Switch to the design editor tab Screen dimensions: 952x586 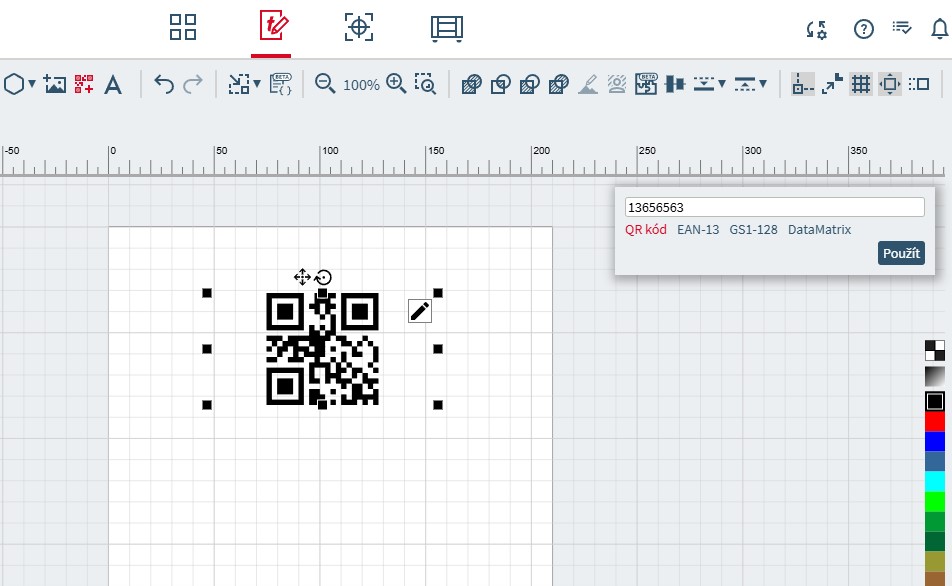click(x=272, y=27)
